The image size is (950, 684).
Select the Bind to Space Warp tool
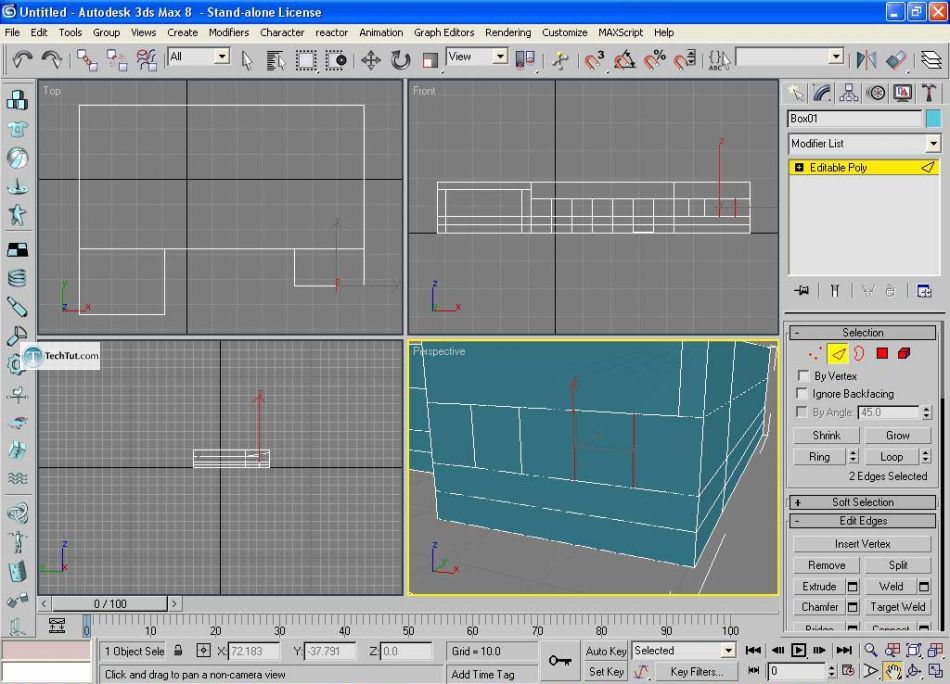(146, 60)
